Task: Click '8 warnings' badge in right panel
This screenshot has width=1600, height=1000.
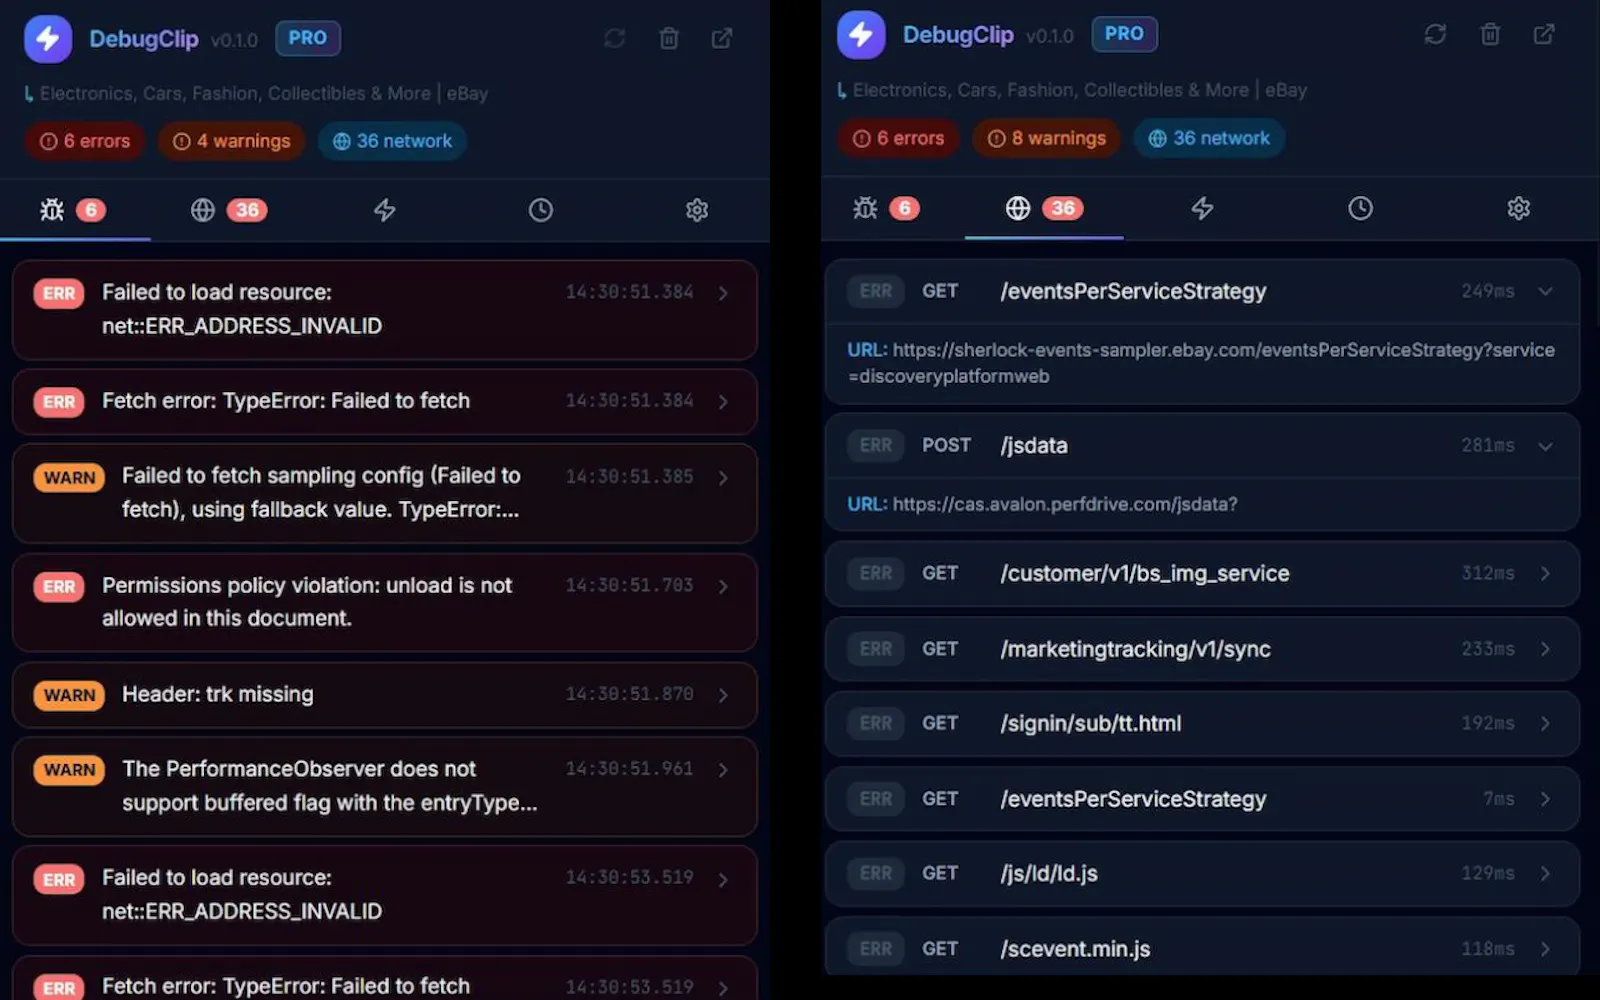Action: (x=1046, y=138)
